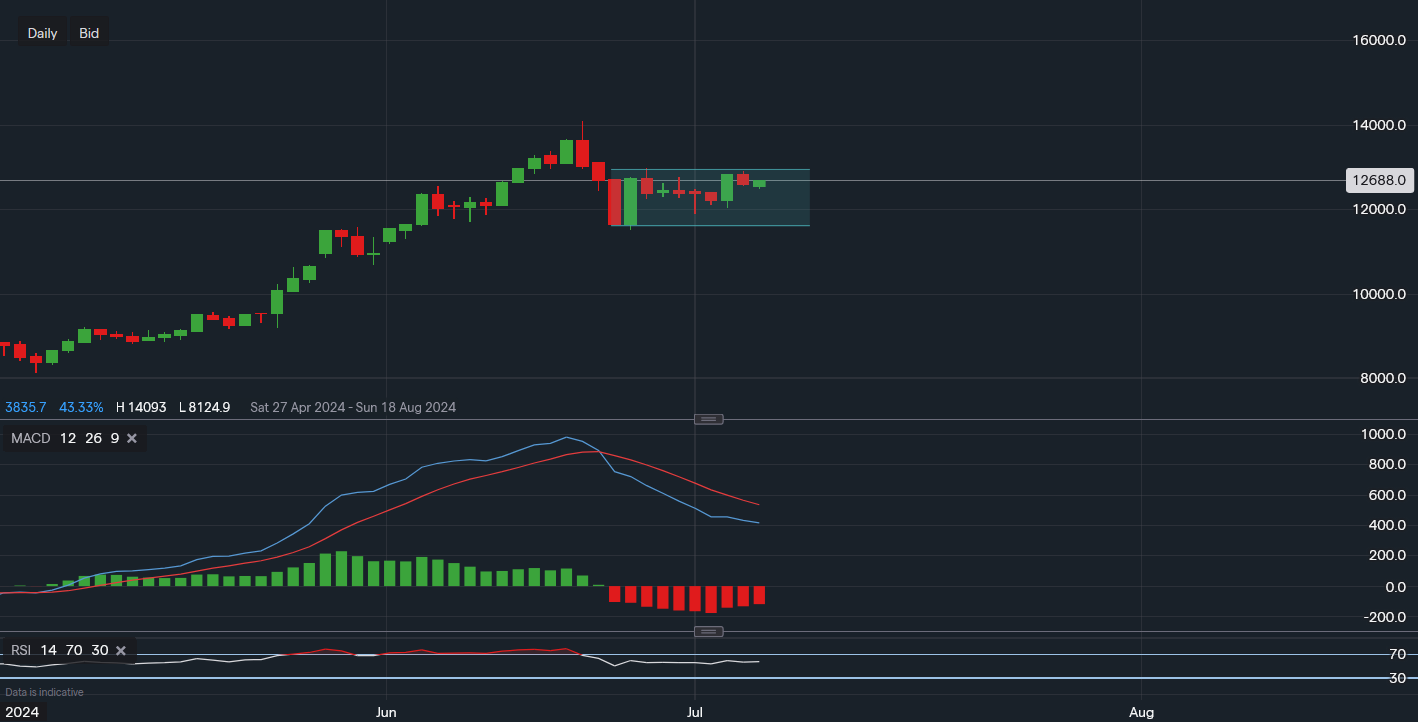1418x722 pixels.
Task: Open the Daily timeframe selector
Action: click(42, 32)
